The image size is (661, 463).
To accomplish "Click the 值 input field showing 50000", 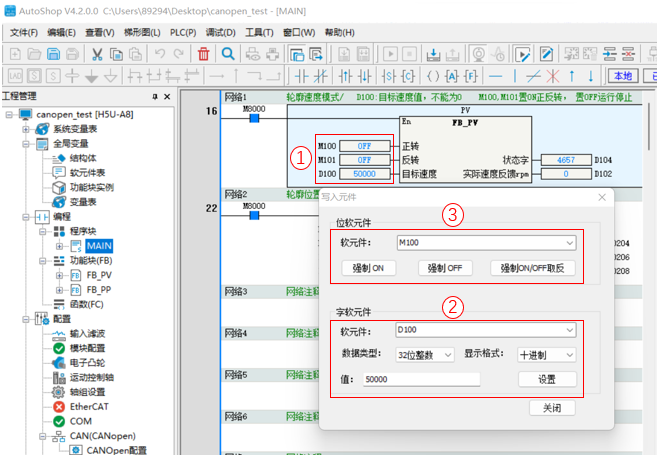I will click(421, 380).
